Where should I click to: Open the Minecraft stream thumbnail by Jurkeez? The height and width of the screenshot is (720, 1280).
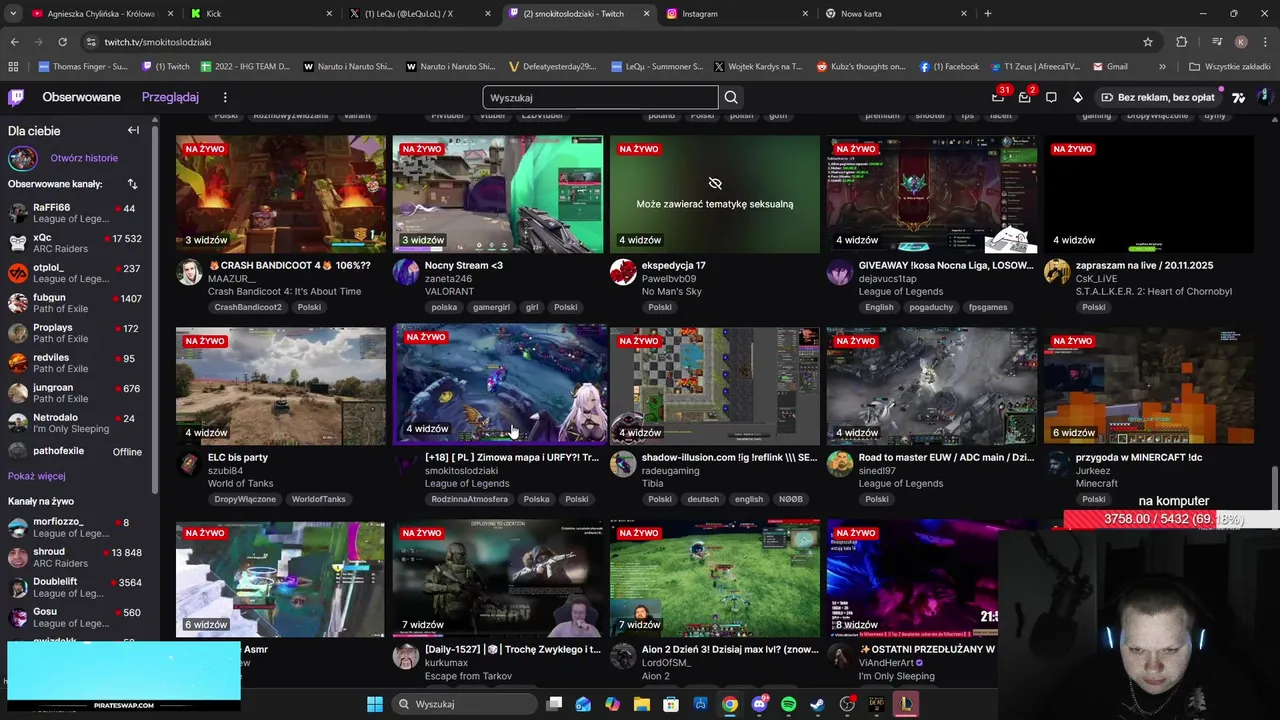point(1149,386)
